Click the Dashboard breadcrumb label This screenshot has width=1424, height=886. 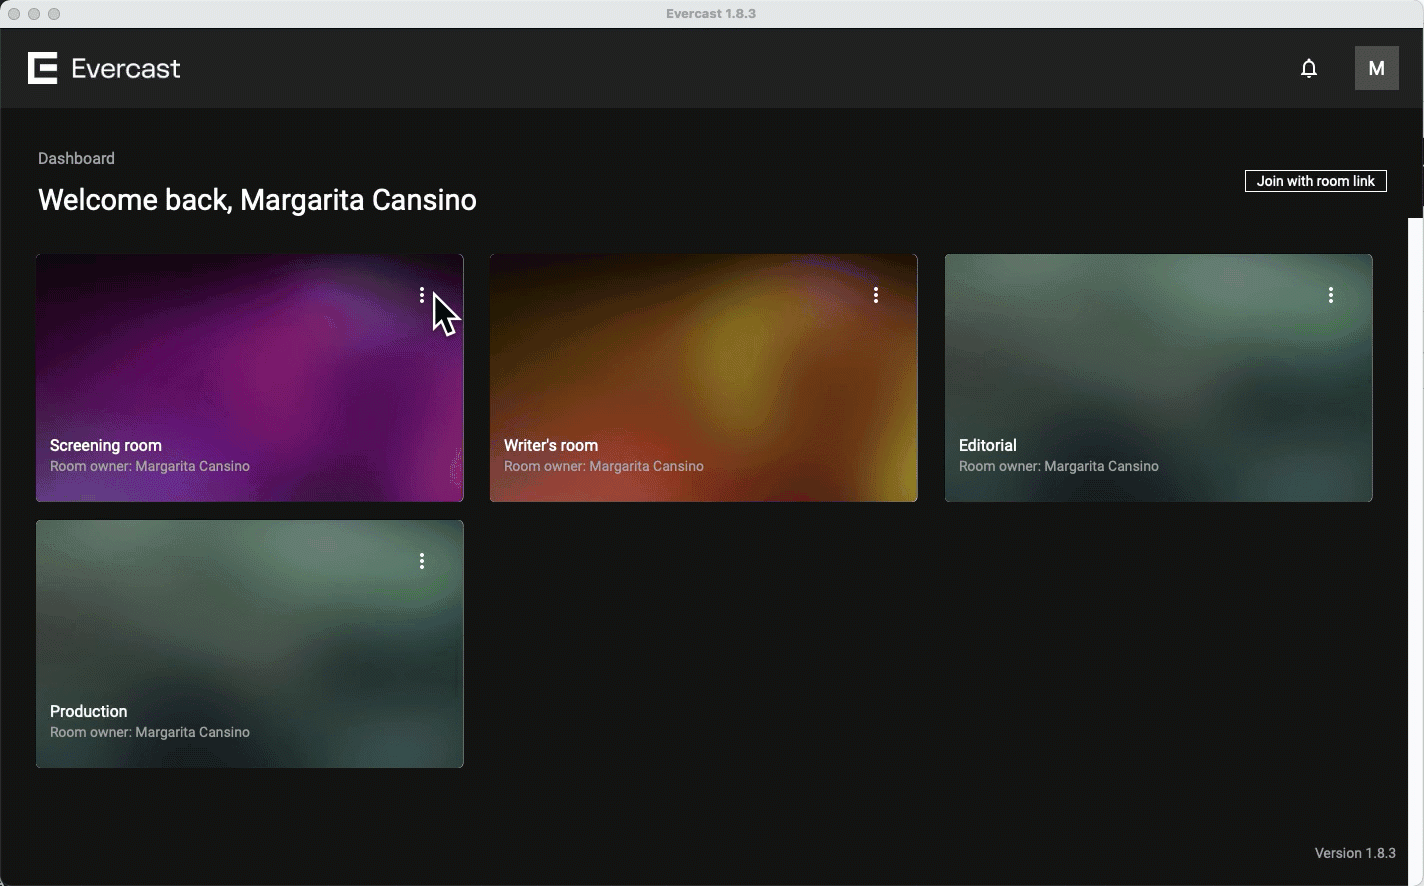pyautogui.click(x=76, y=158)
